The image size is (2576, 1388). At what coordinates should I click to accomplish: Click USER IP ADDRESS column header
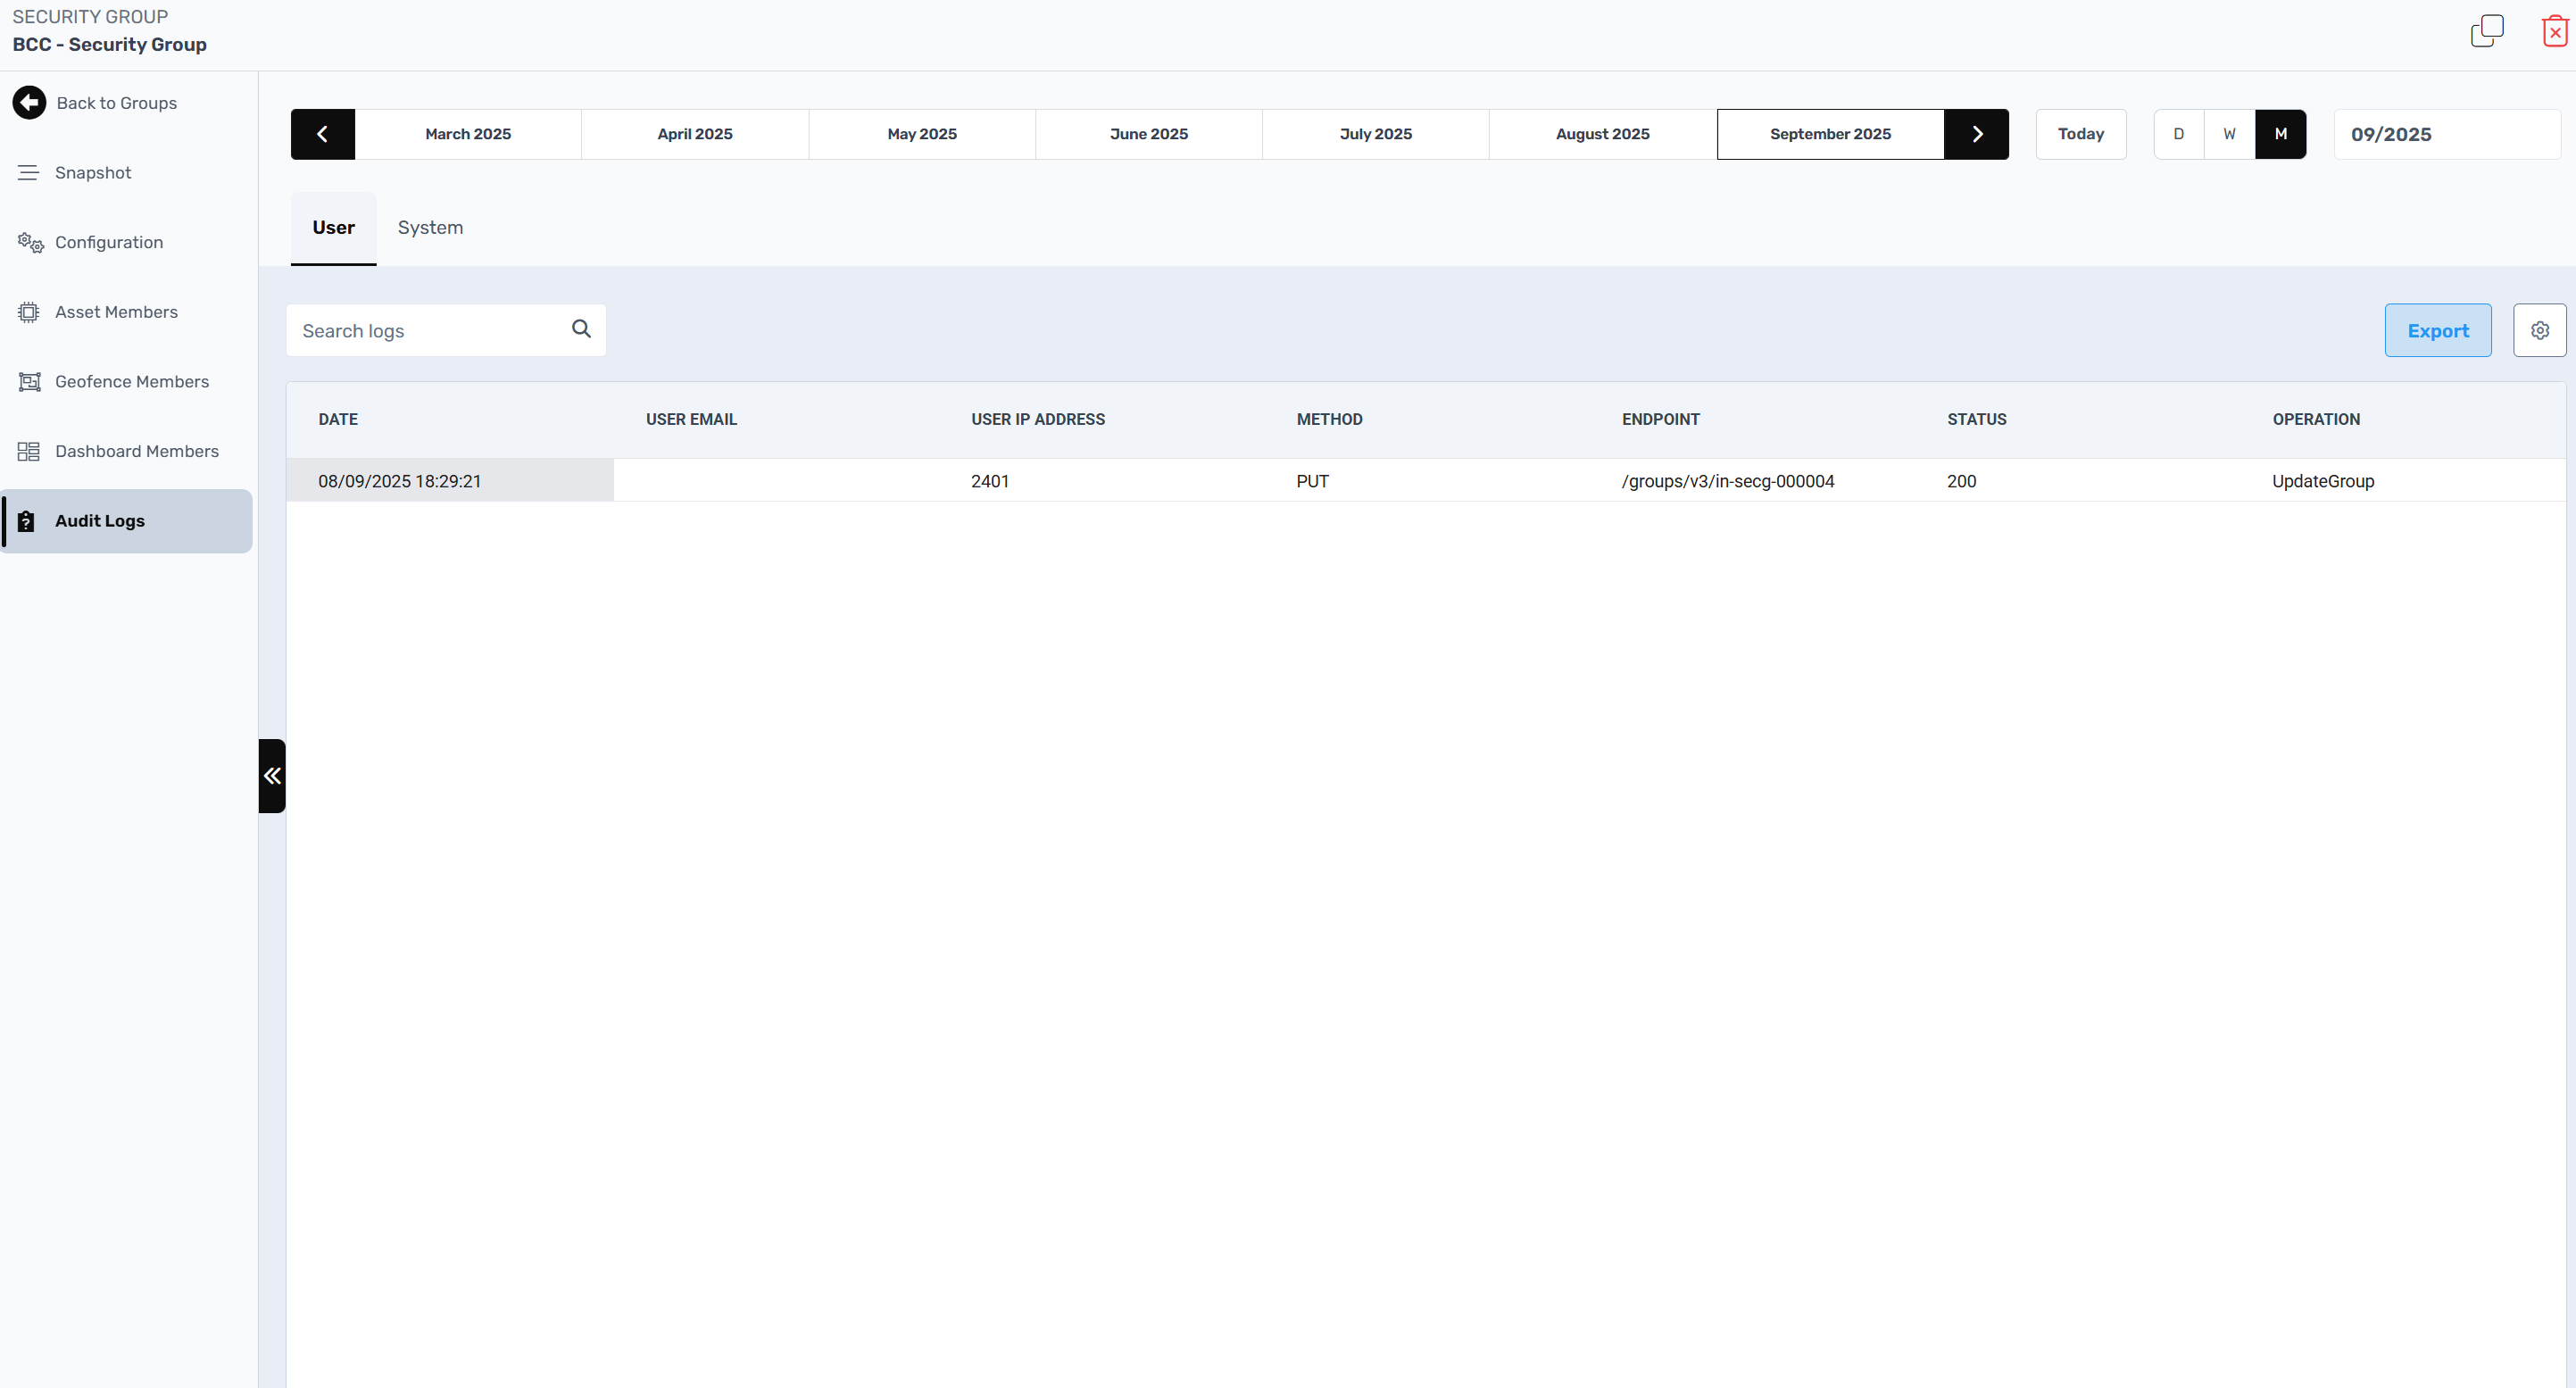pyautogui.click(x=1037, y=419)
